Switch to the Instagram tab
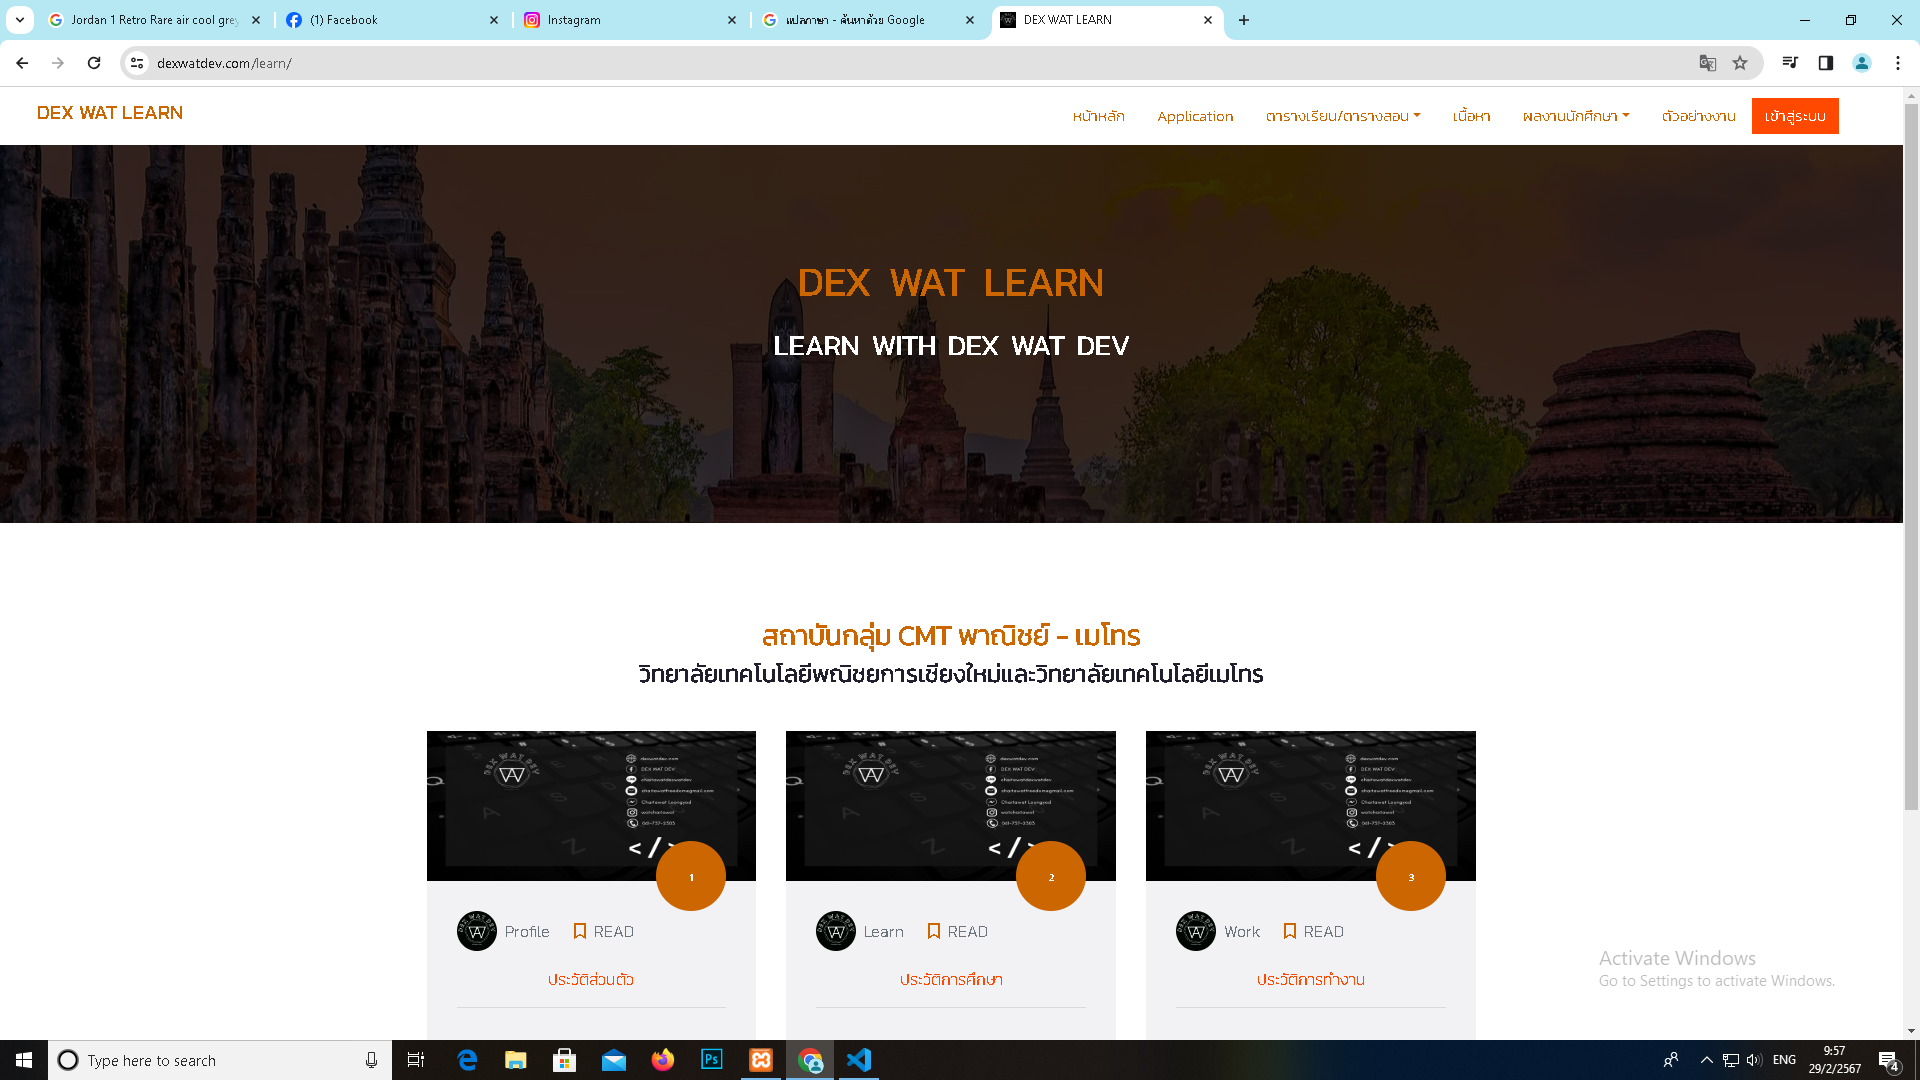The height and width of the screenshot is (1080, 1920). pyautogui.click(x=628, y=20)
